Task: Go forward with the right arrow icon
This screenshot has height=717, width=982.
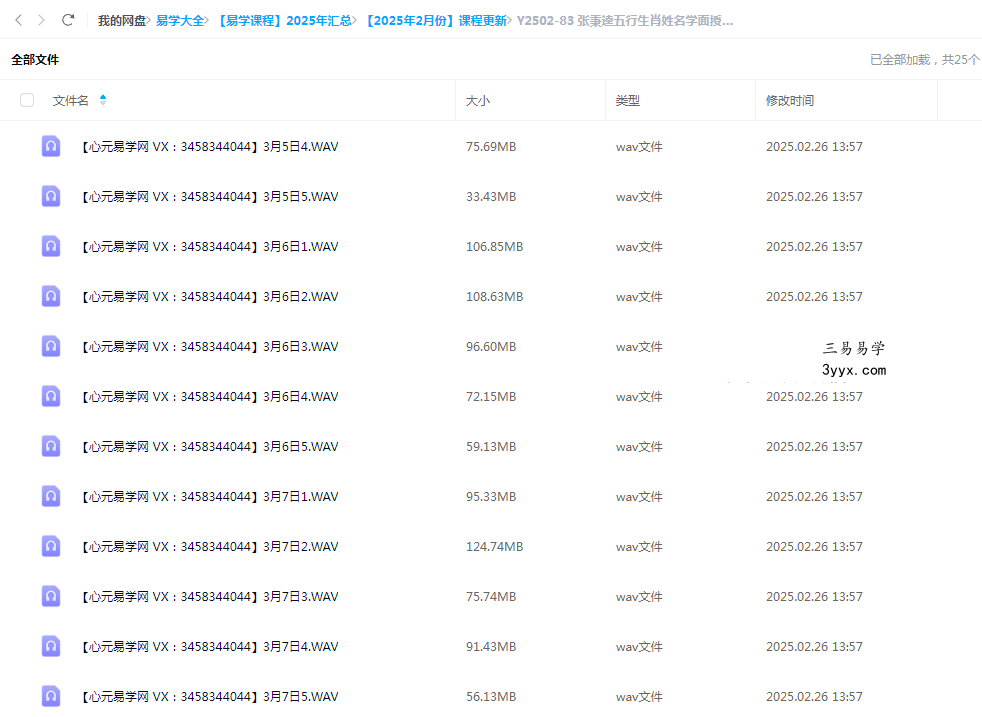Action: pyautogui.click(x=41, y=20)
